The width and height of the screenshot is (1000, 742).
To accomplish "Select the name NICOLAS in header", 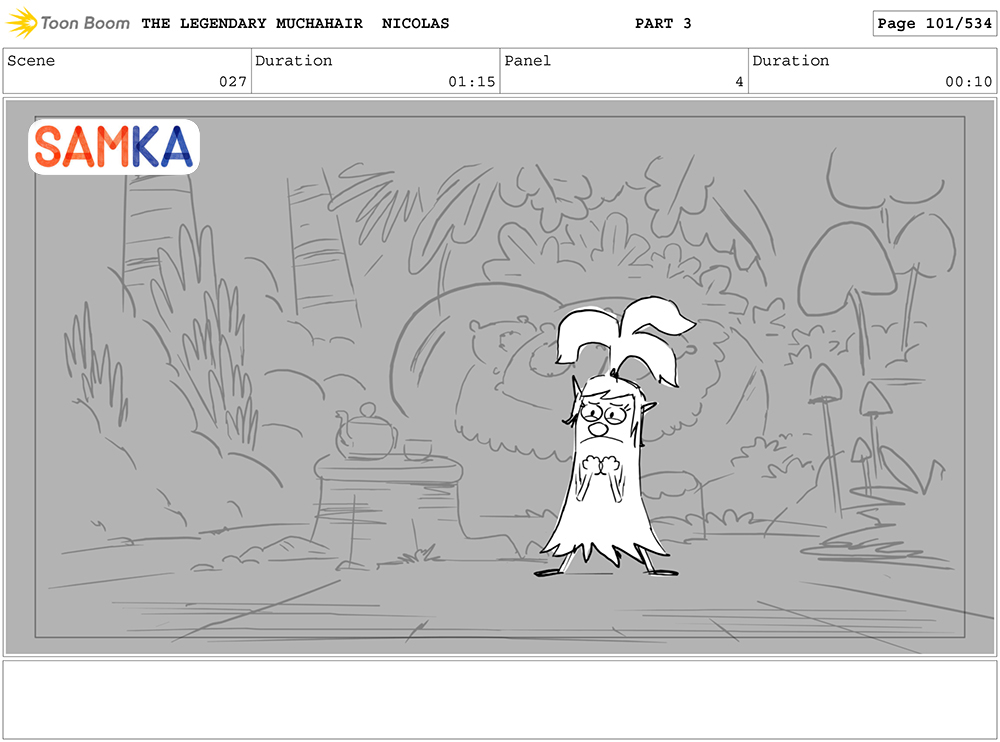I will [415, 24].
